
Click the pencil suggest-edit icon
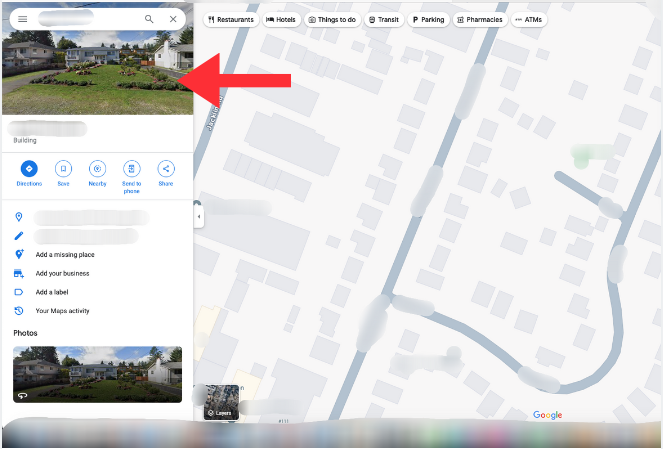pos(19,236)
